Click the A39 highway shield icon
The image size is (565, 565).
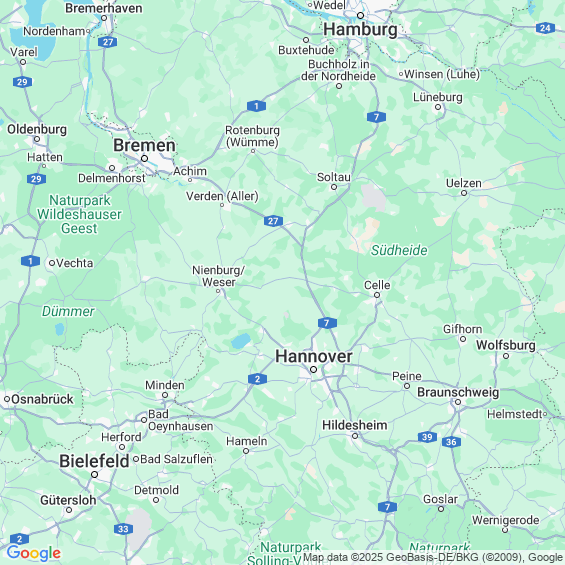click(427, 437)
